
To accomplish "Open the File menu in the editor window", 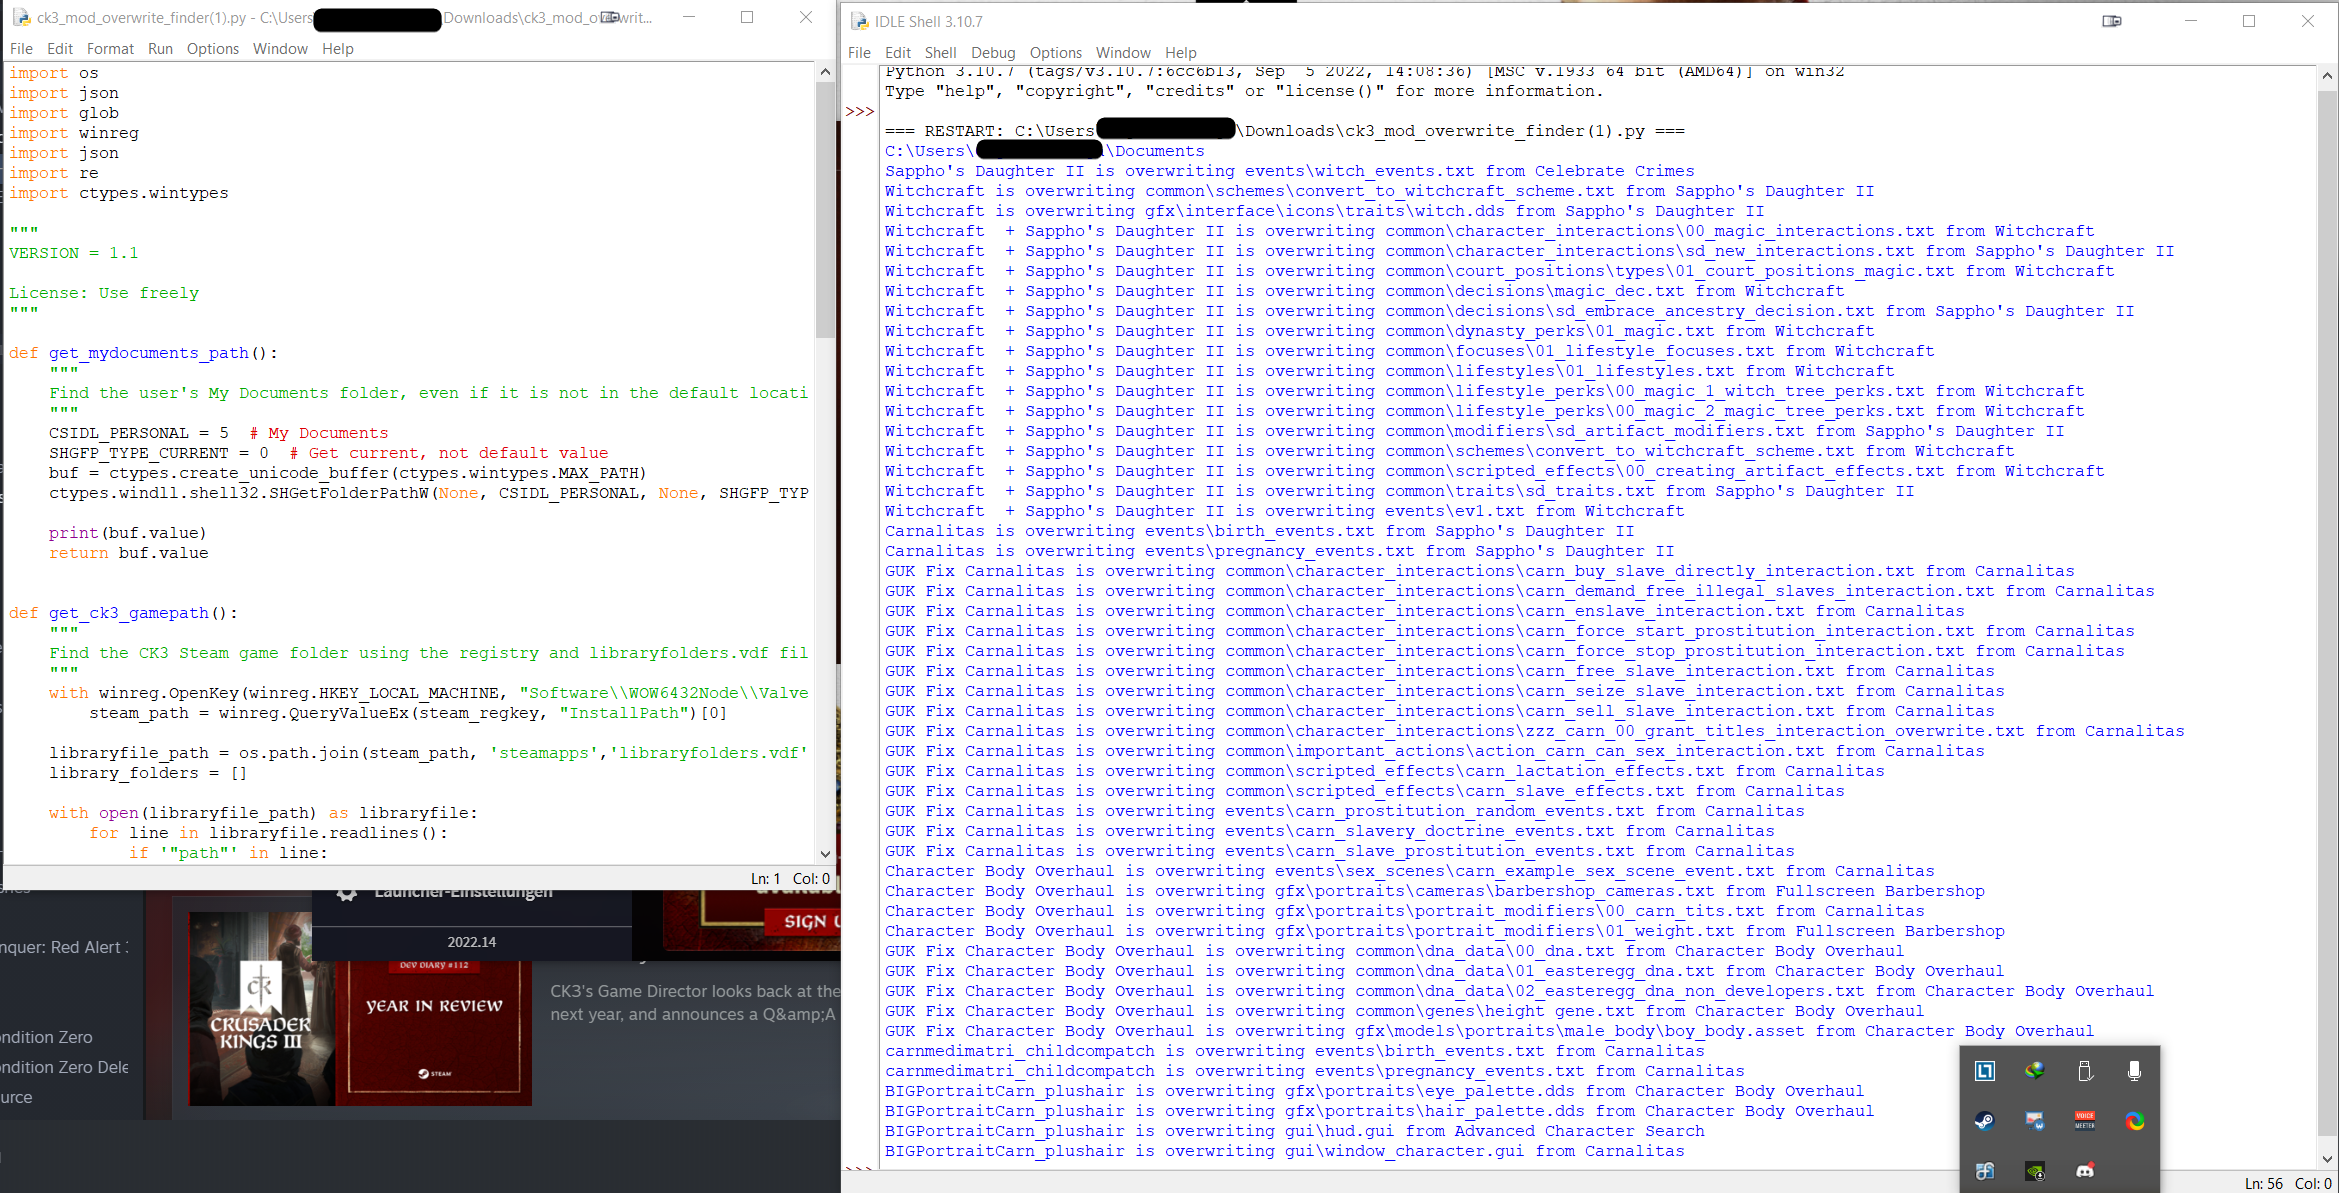I will pyautogui.click(x=21, y=48).
